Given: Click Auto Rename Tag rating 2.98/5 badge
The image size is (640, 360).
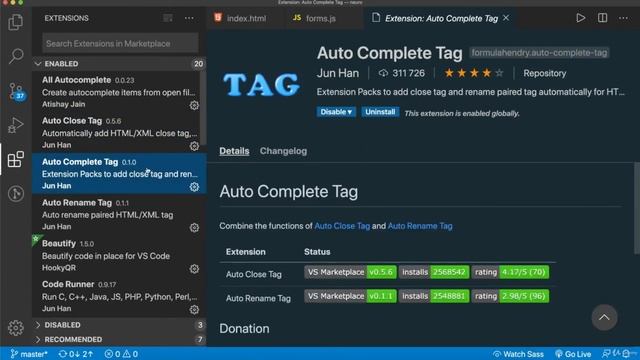Looking at the screenshot, I should tap(510, 296).
